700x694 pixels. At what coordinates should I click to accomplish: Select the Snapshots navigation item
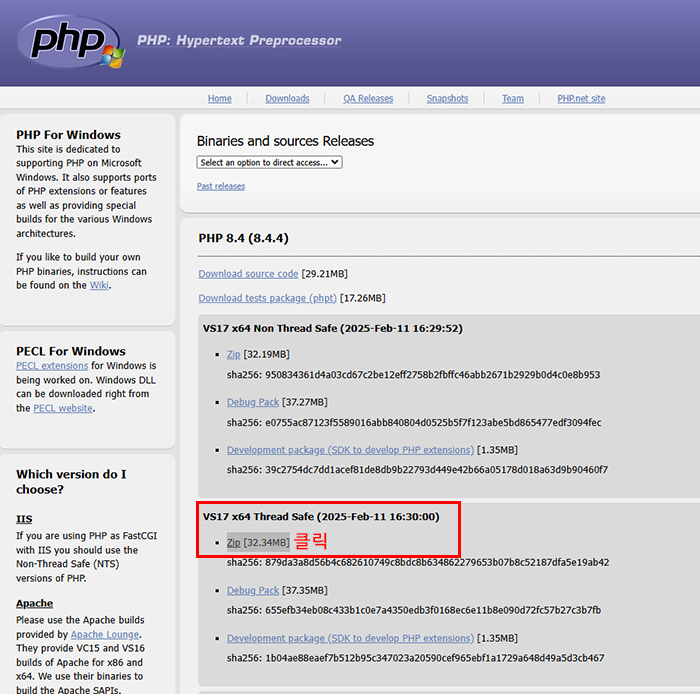[x=447, y=99]
